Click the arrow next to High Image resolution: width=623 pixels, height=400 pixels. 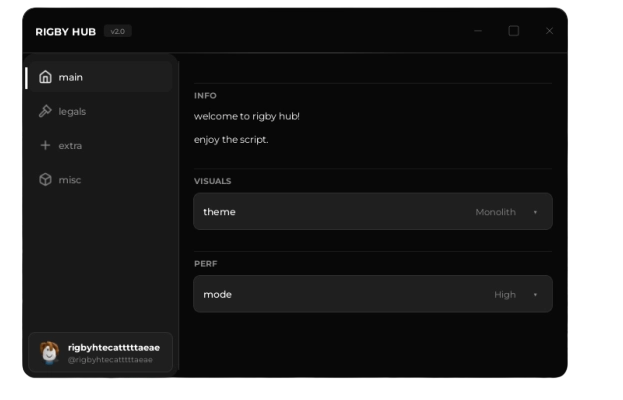tap(535, 295)
